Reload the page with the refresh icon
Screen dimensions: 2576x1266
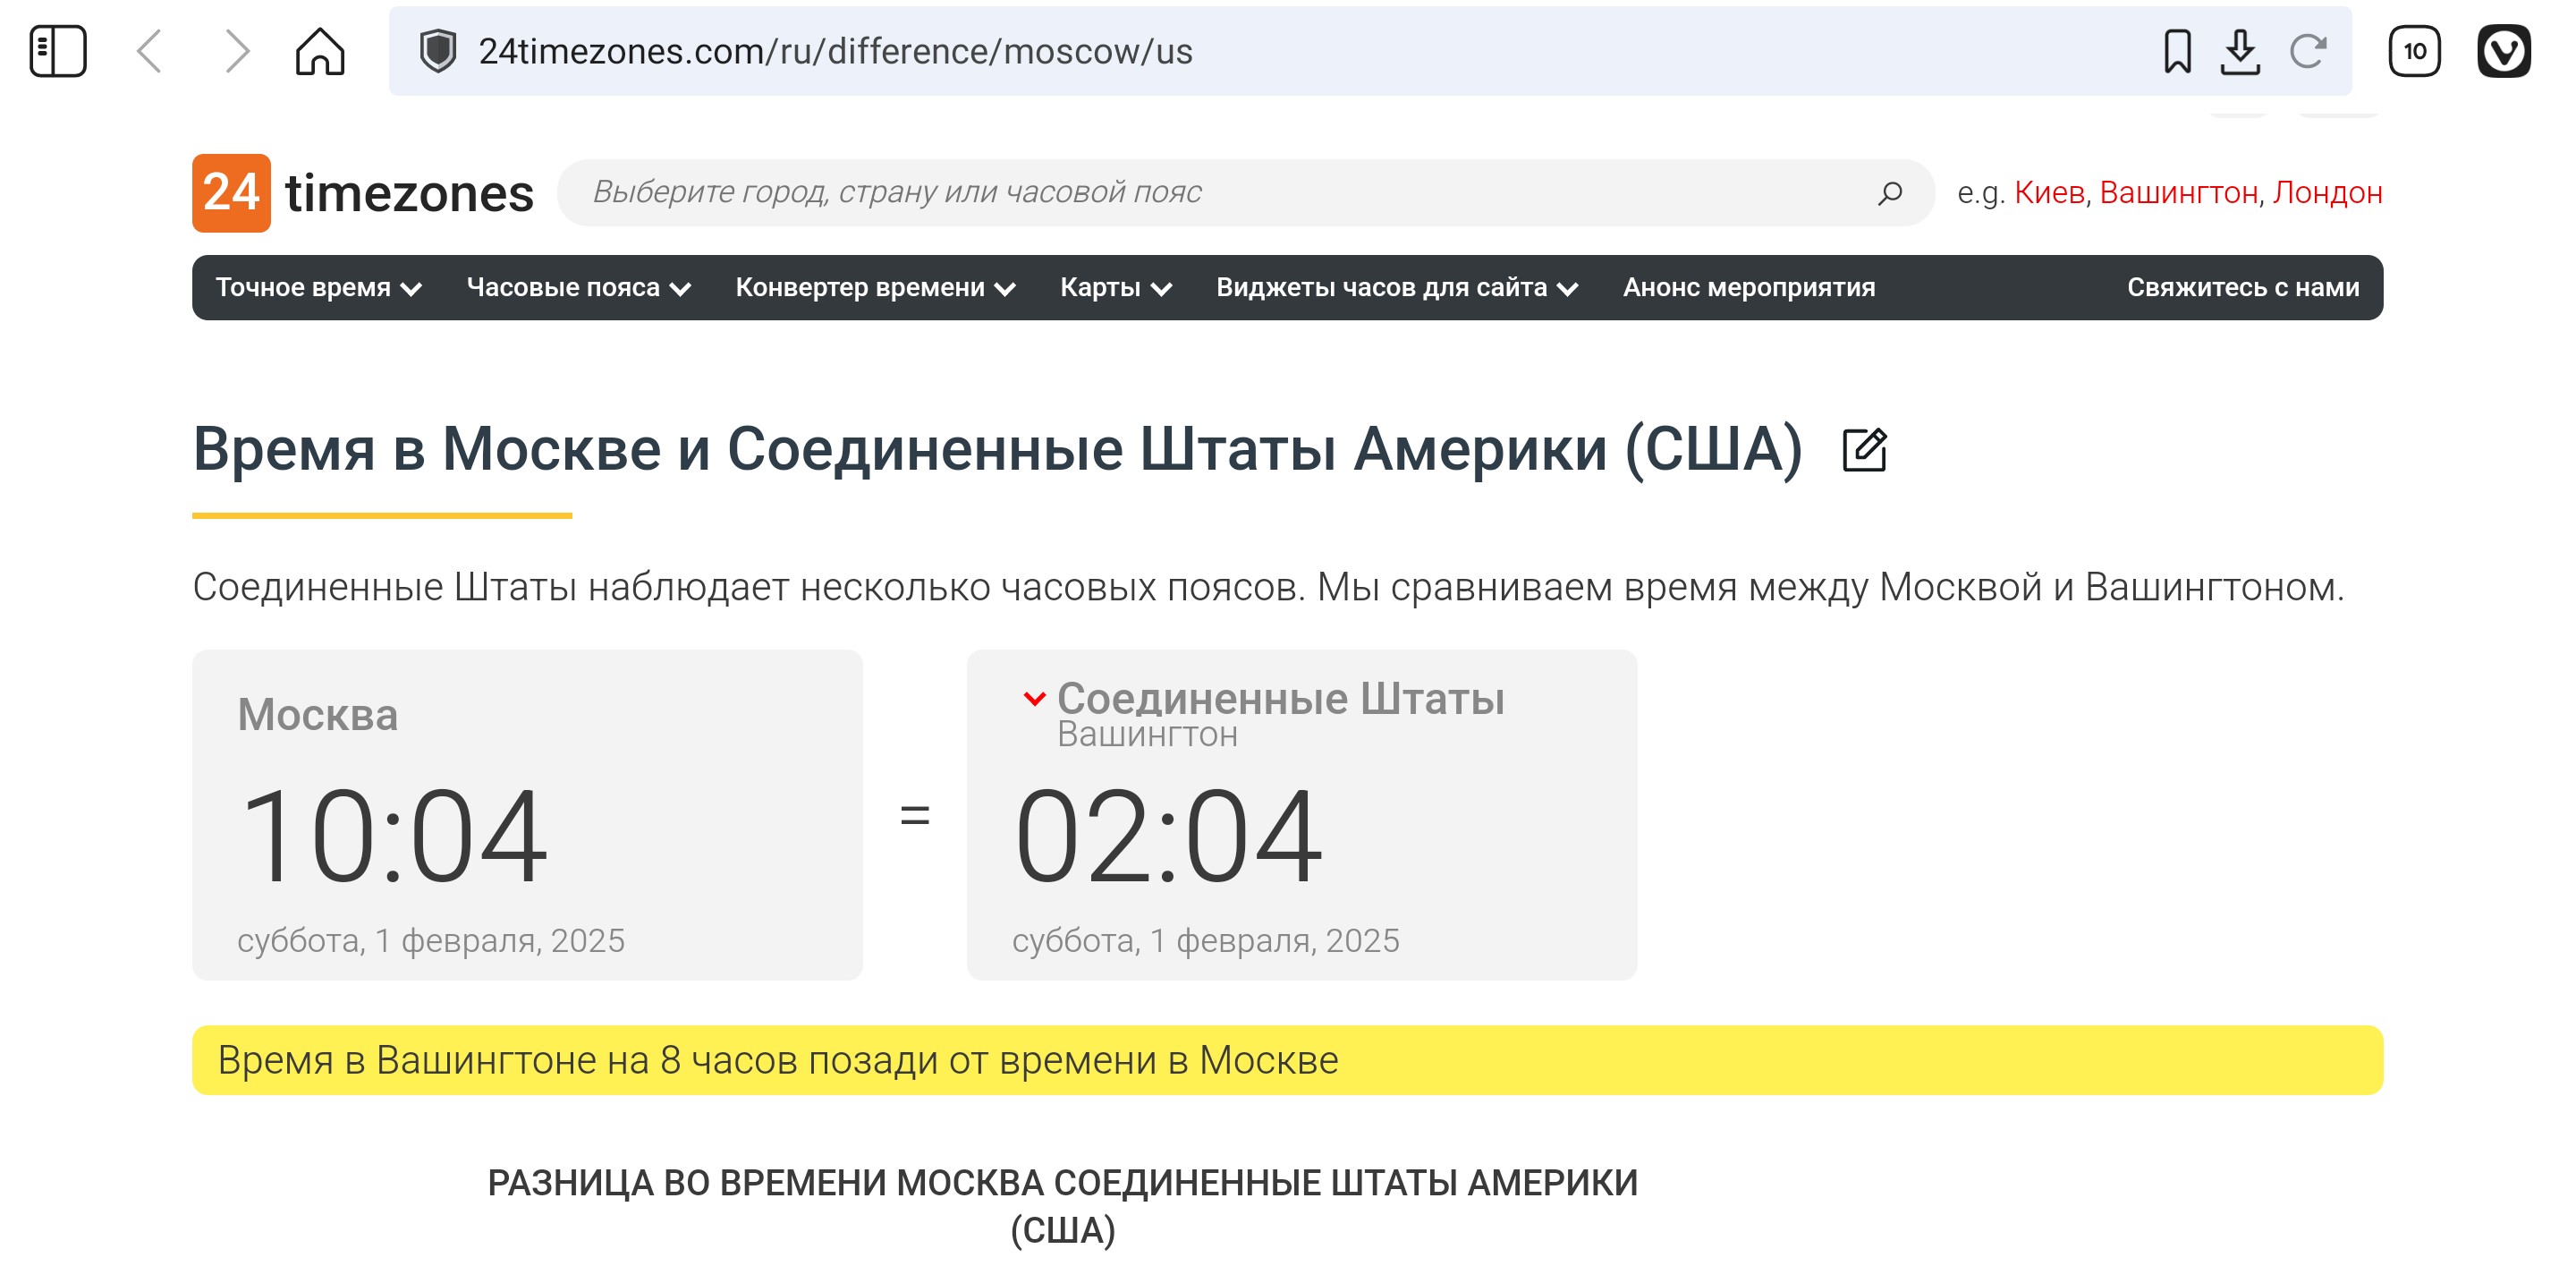[x=2308, y=51]
